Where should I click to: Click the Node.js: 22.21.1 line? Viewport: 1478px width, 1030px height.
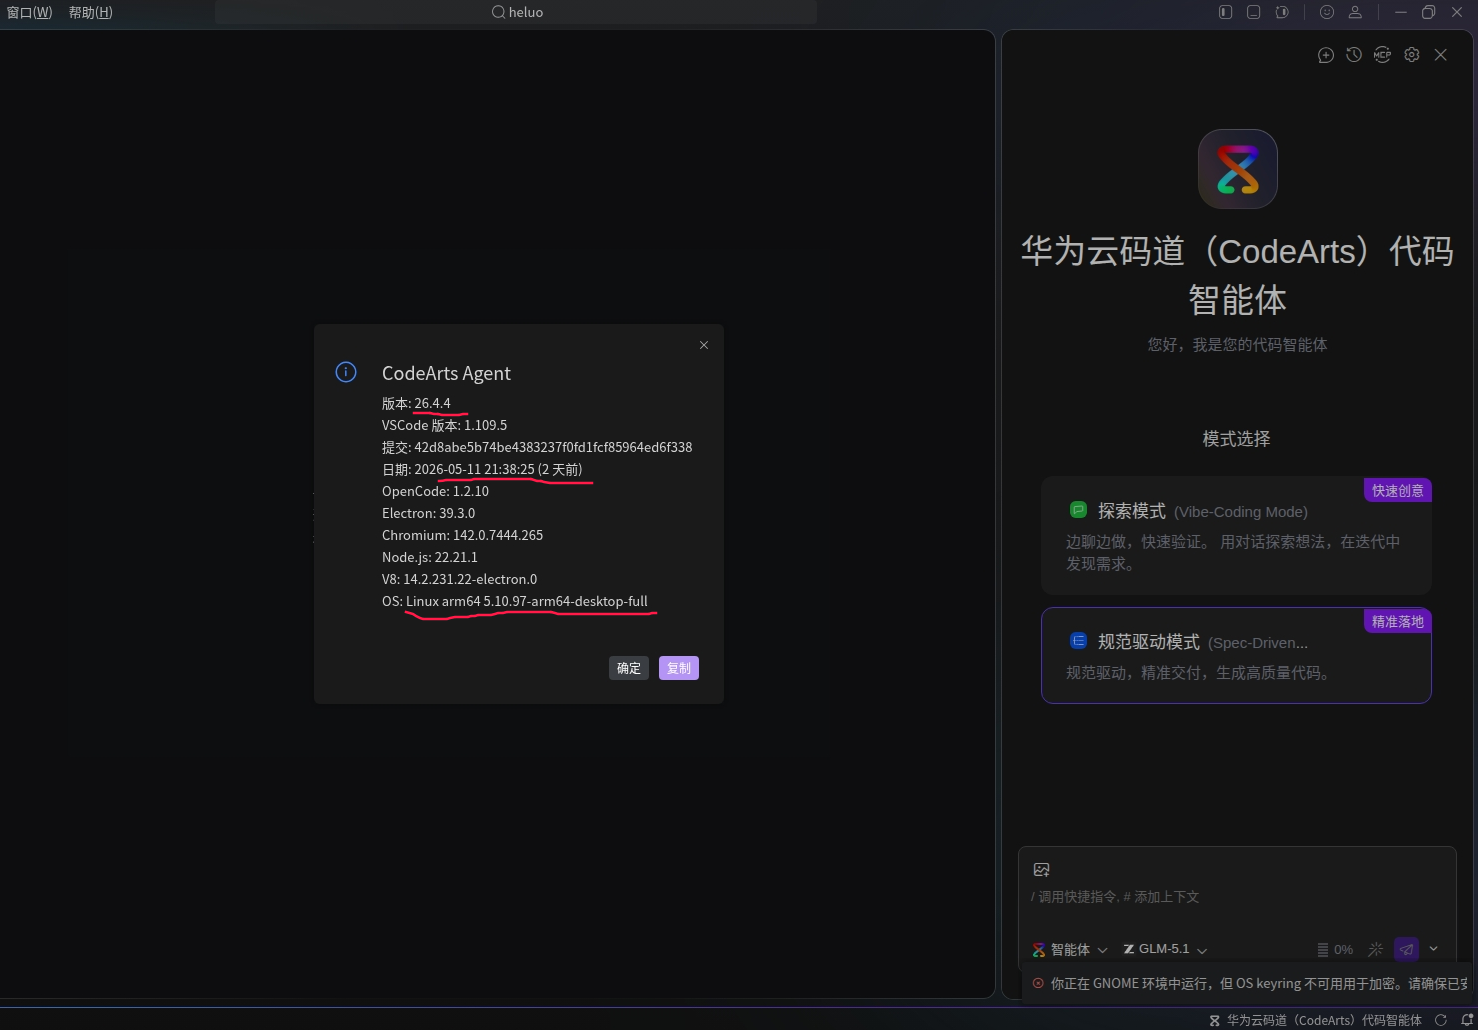(430, 557)
